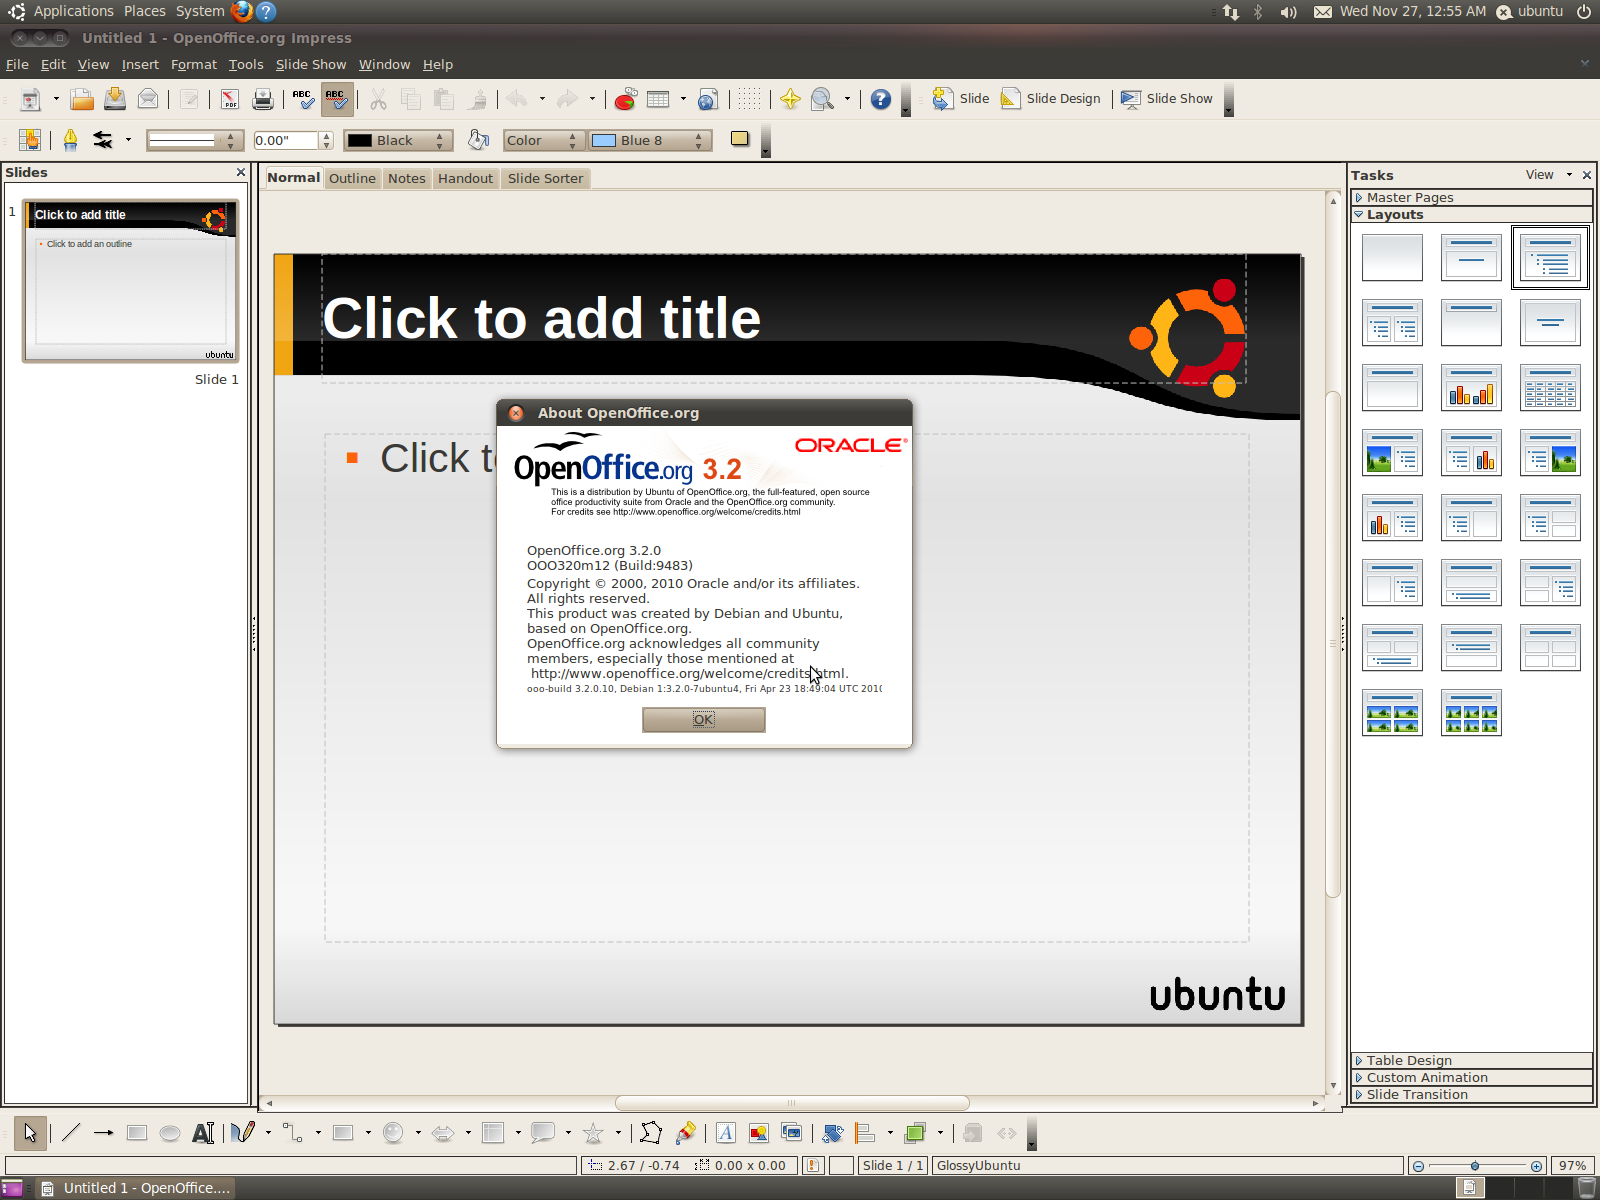Open the Line properties pen icon
Screen dimensions: 1600x1200
point(70,140)
